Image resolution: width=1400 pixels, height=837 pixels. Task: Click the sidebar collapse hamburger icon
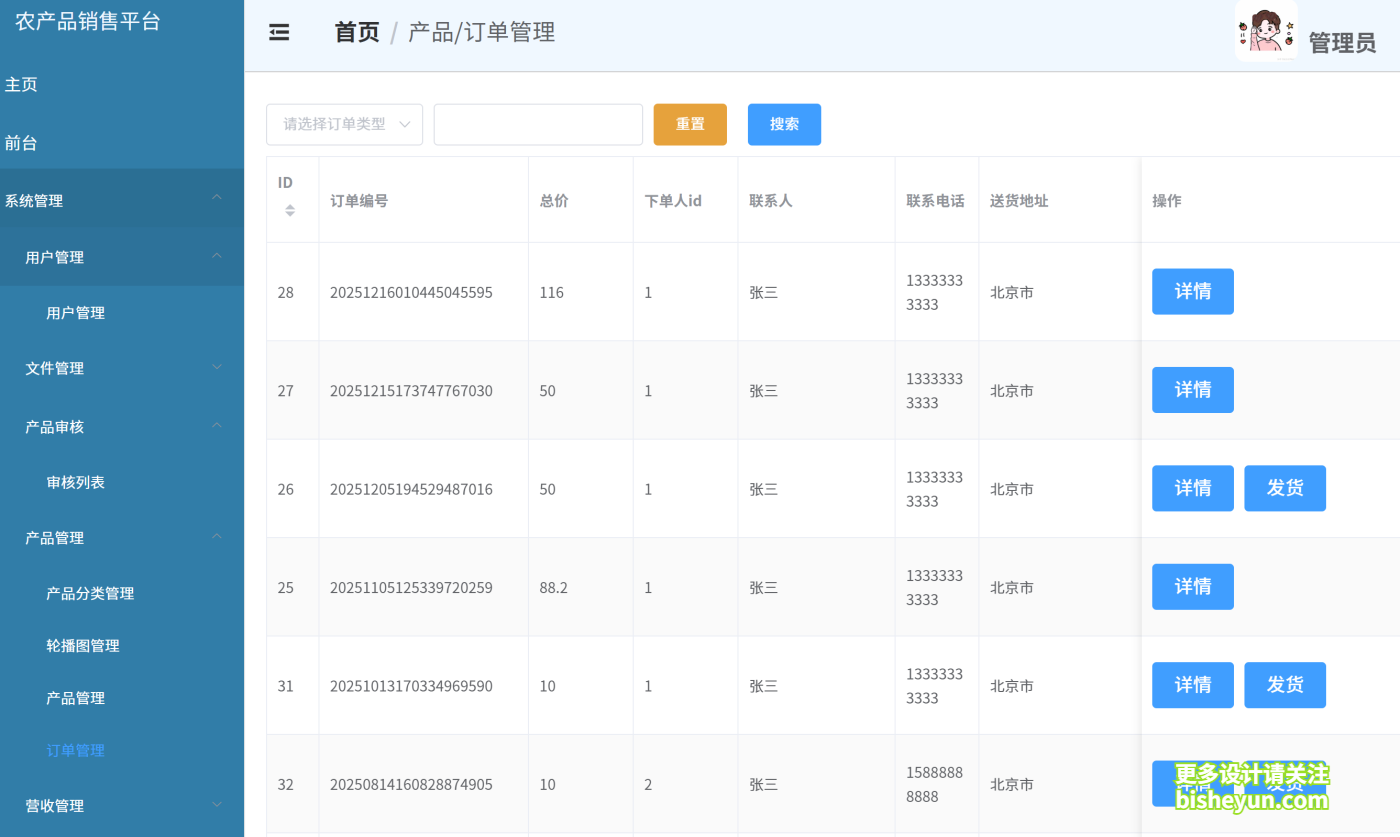pos(278,32)
